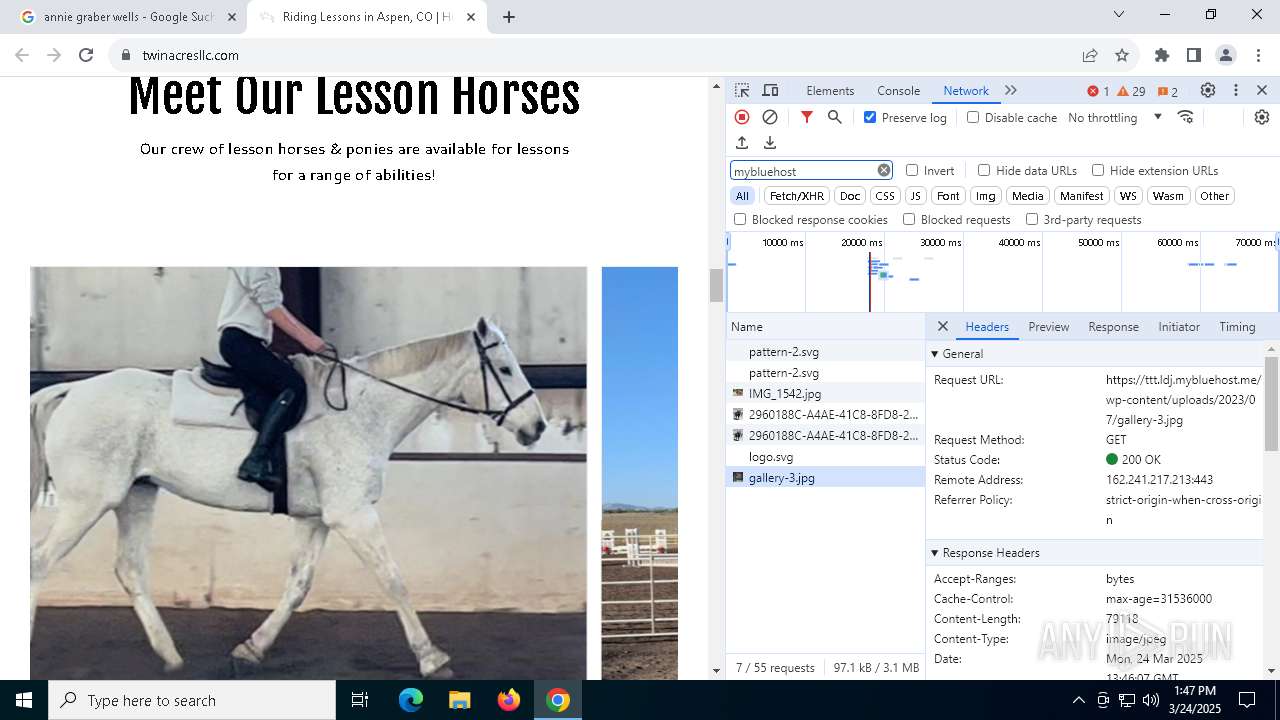Show the 29 warnings badge

(x=1131, y=91)
